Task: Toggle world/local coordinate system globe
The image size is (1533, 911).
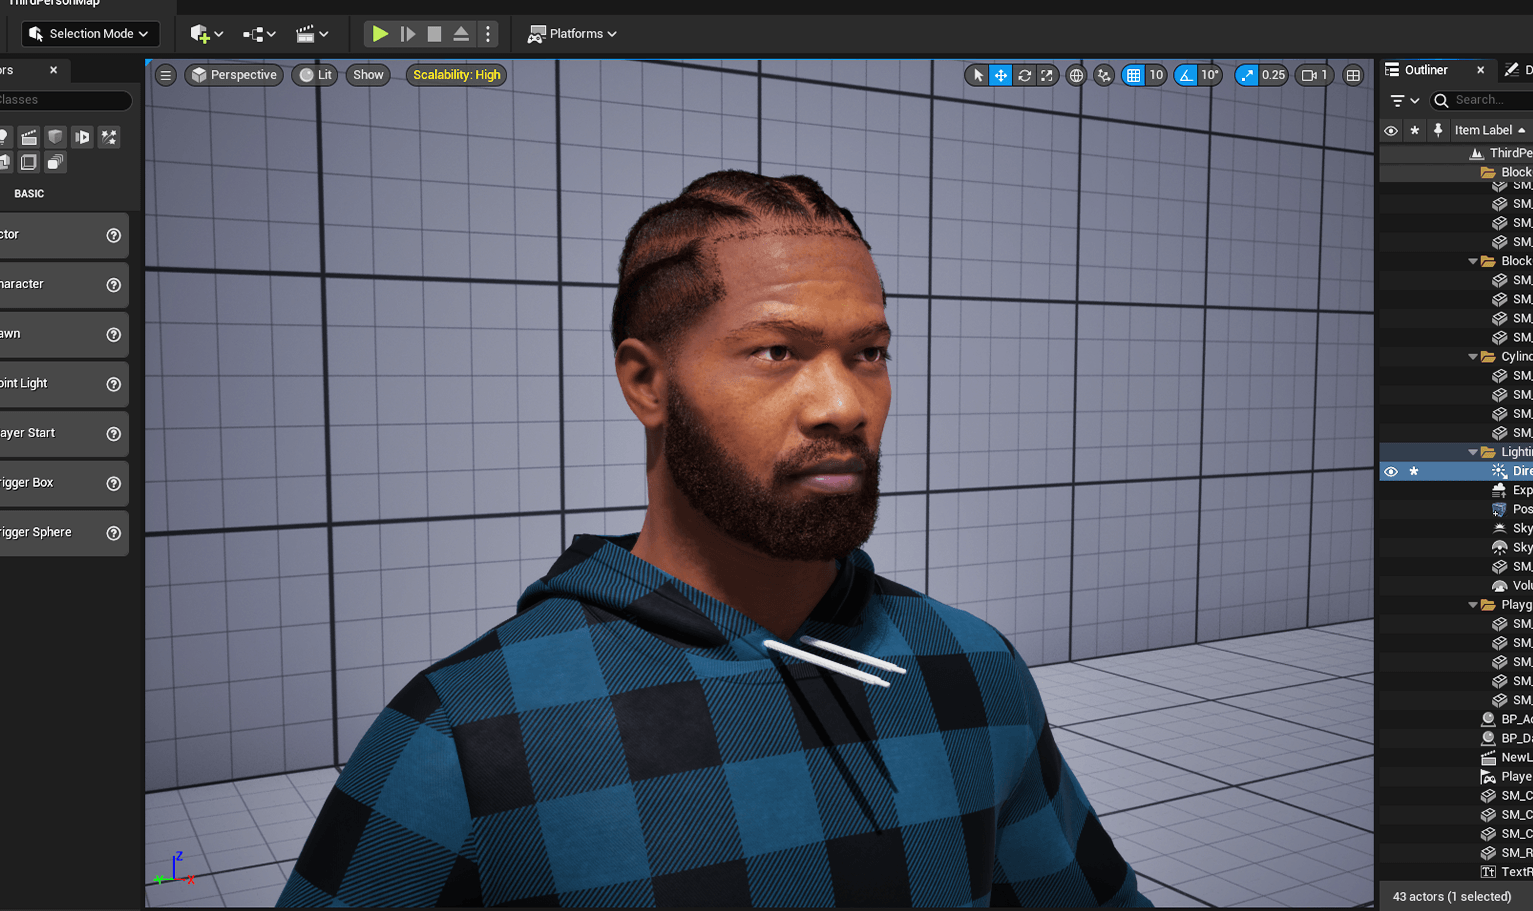Action: pos(1076,75)
